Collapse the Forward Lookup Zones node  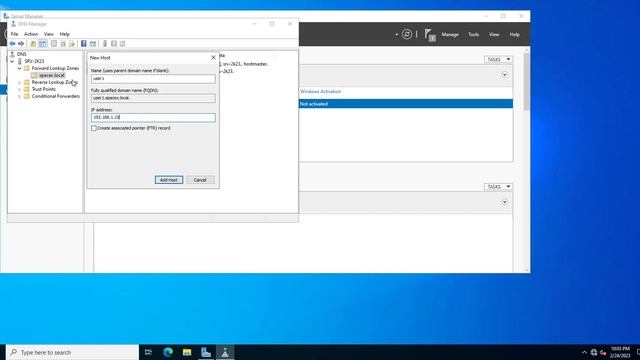pos(19,69)
